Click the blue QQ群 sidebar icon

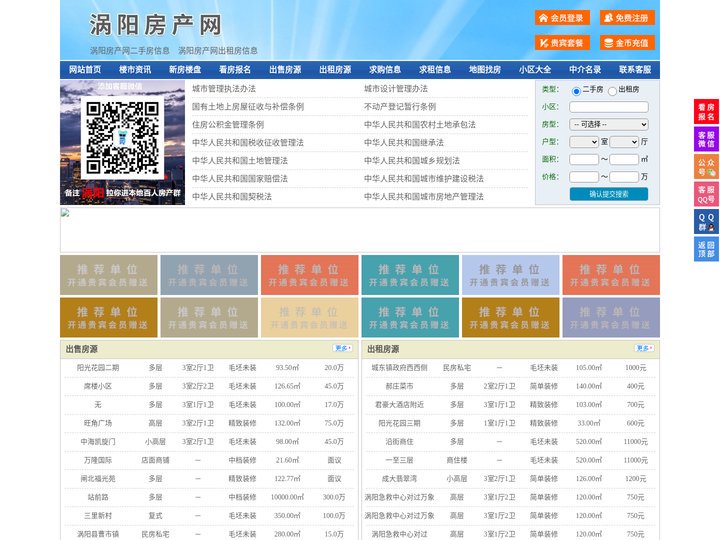click(706, 222)
